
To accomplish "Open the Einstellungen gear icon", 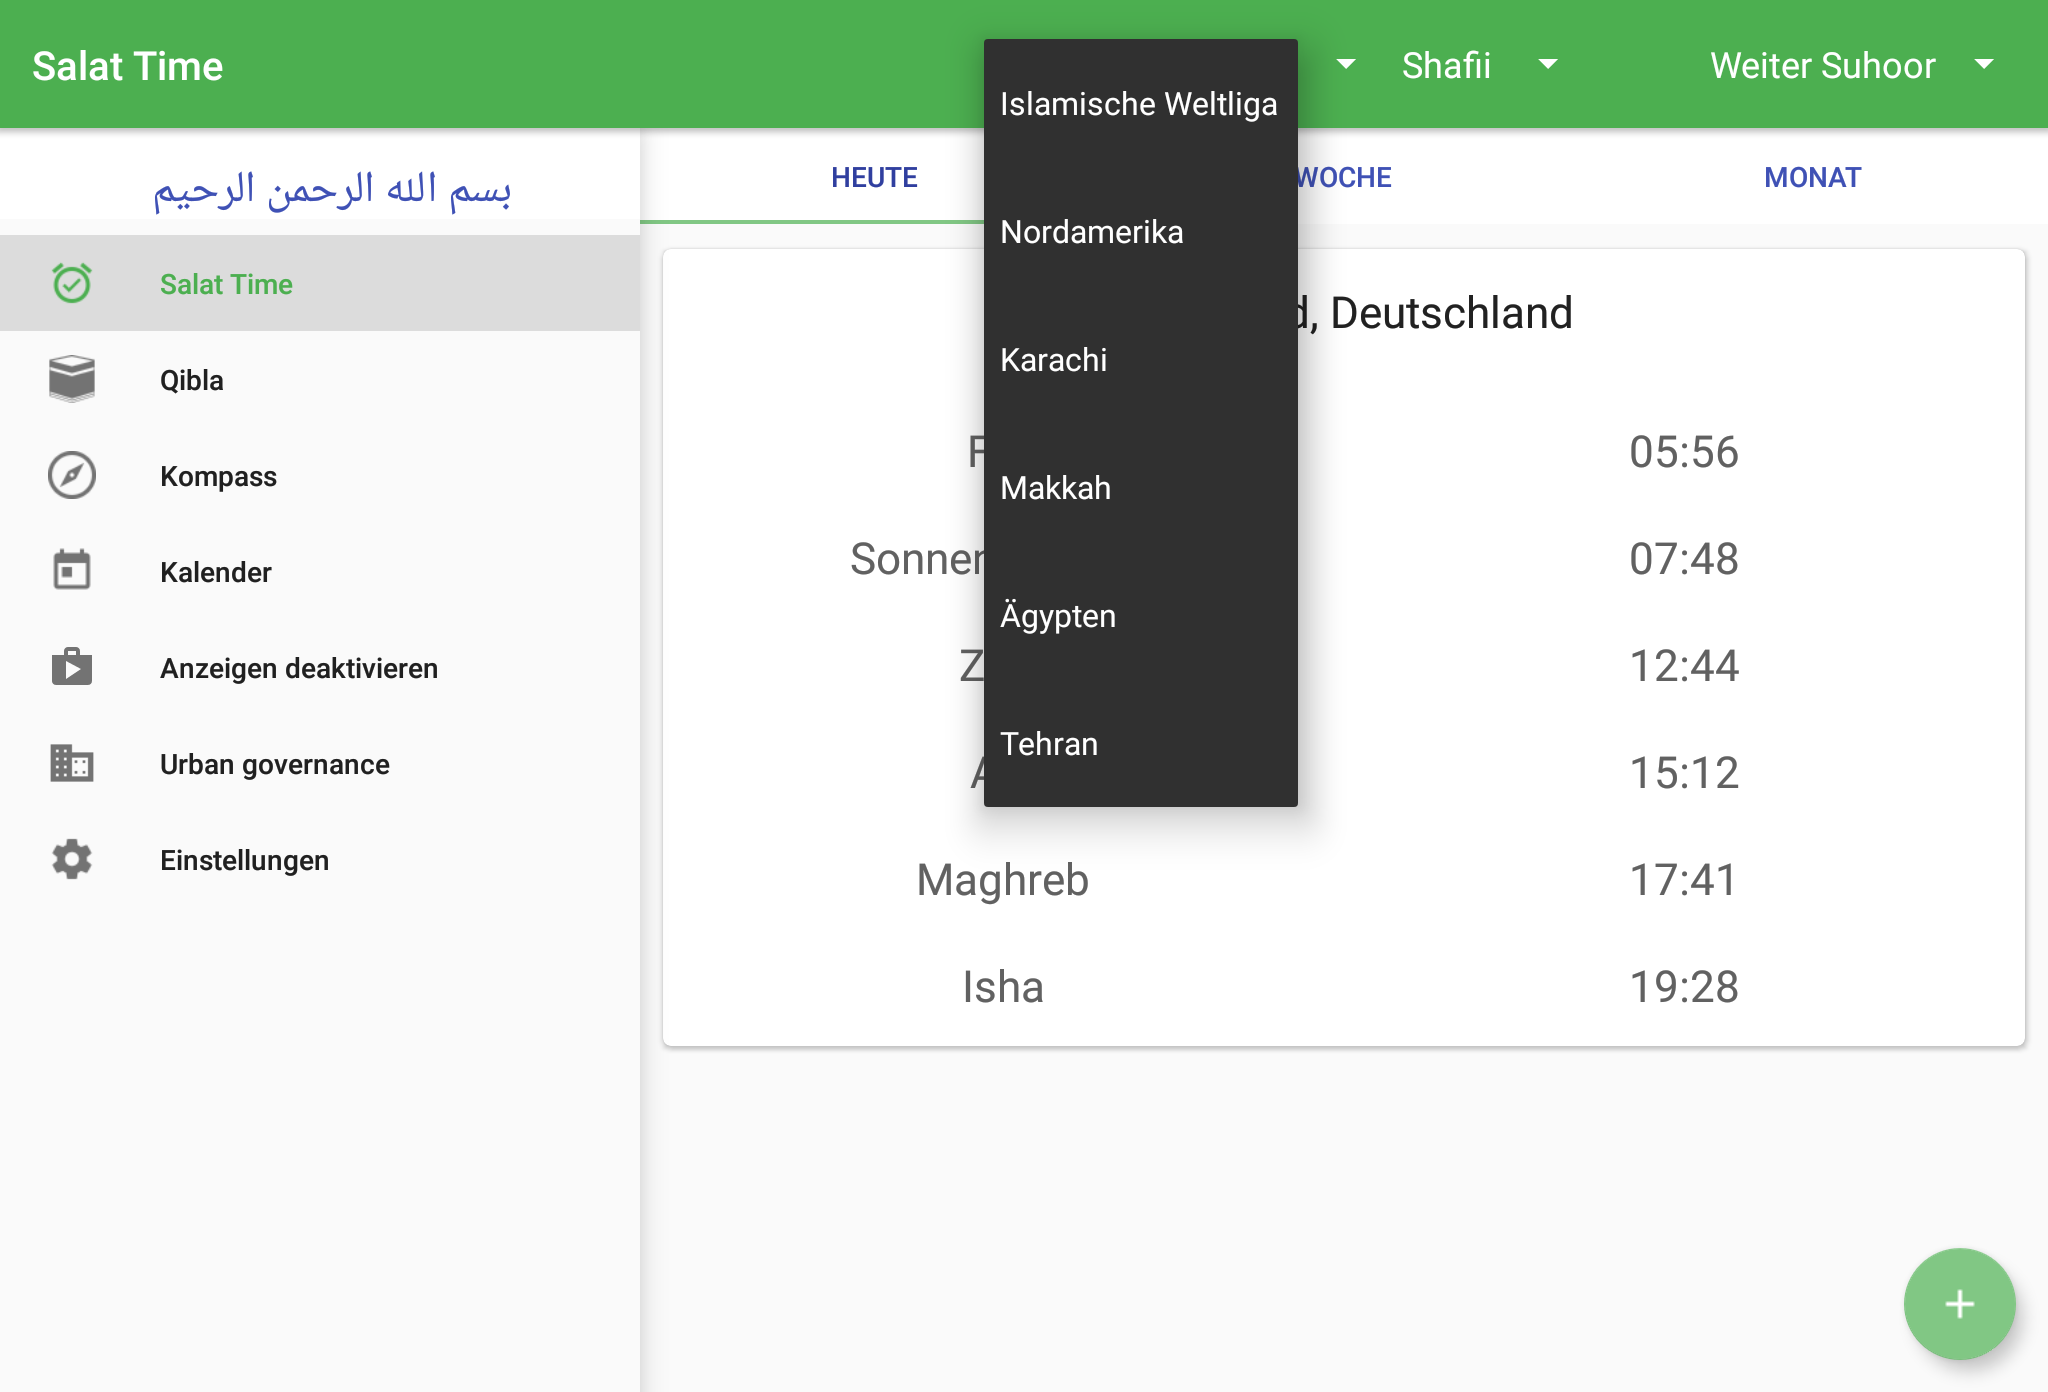I will tap(72, 859).
